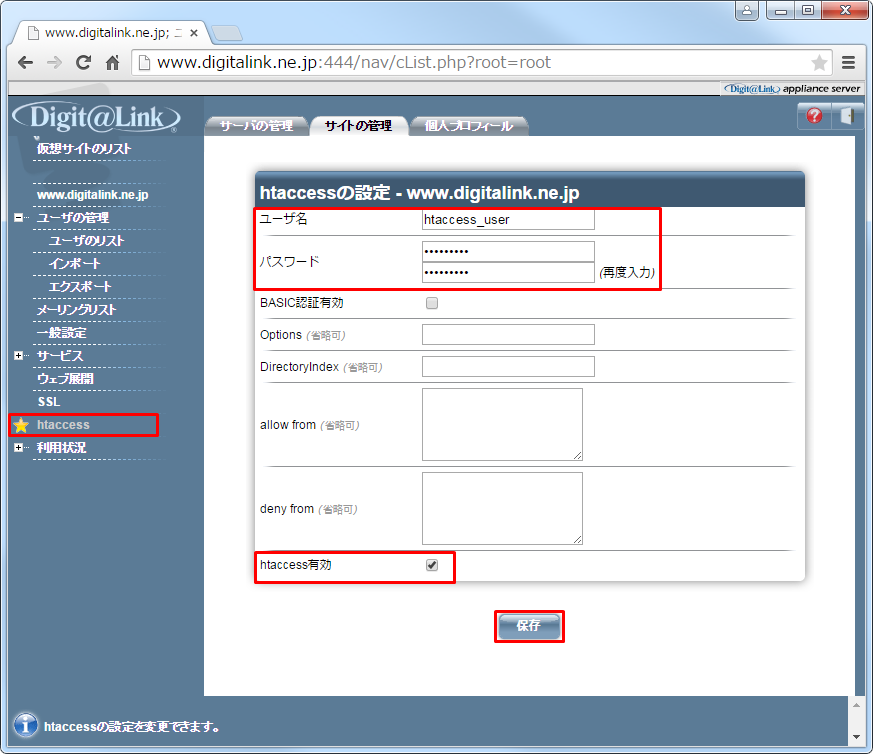Click the Chrome user profile icon
The width and height of the screenshot is (873, 754).
747,10
